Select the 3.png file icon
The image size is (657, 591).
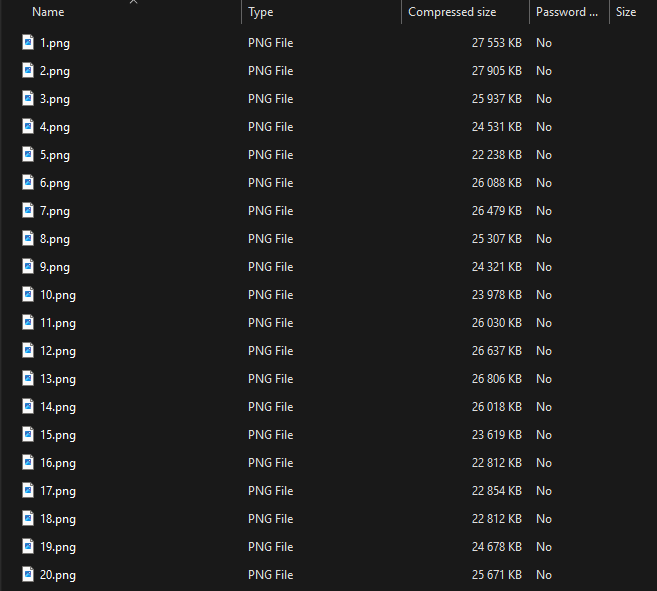(28, 98)
